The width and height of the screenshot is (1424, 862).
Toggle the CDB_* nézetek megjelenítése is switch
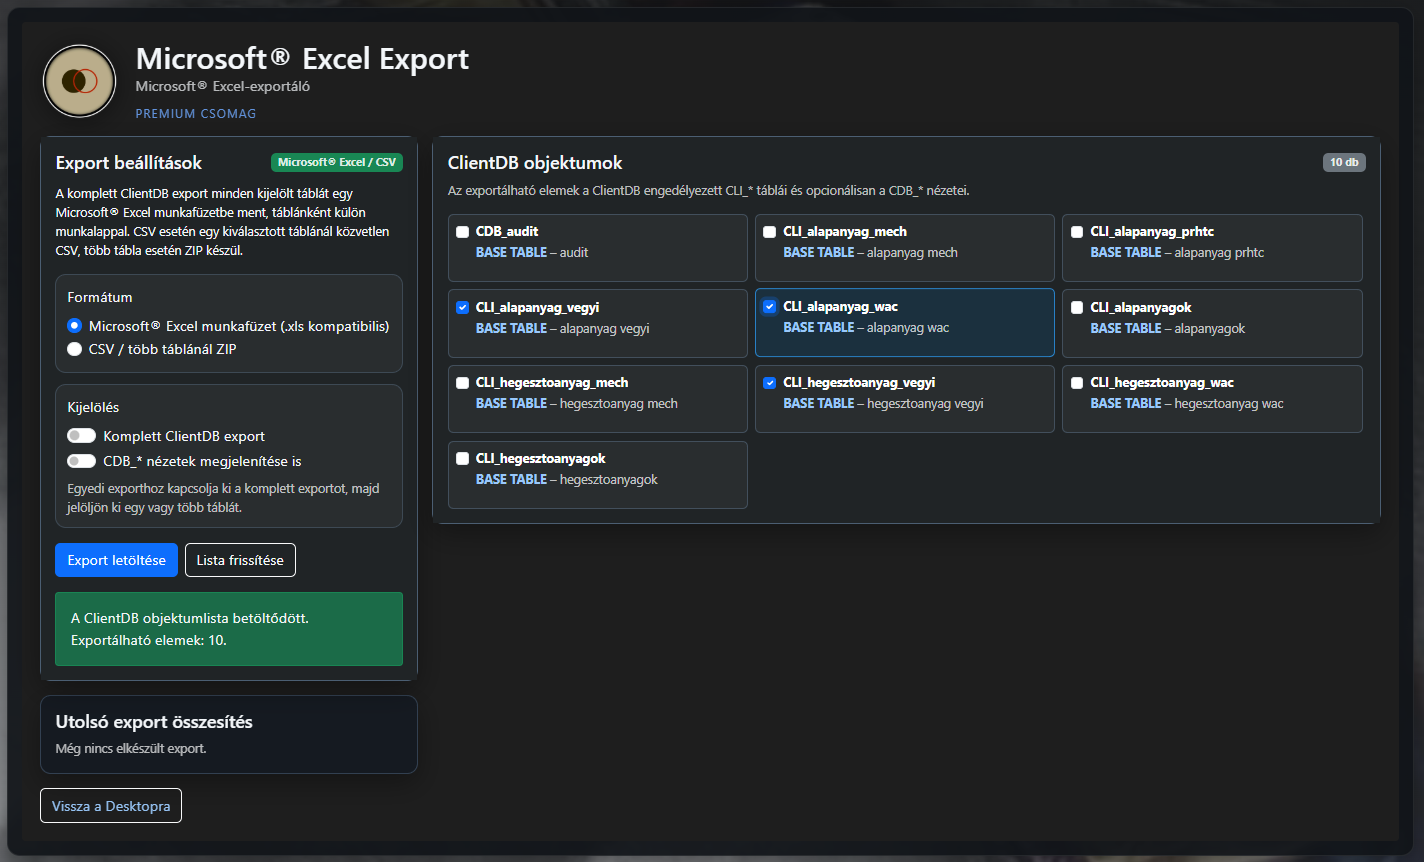81,461
